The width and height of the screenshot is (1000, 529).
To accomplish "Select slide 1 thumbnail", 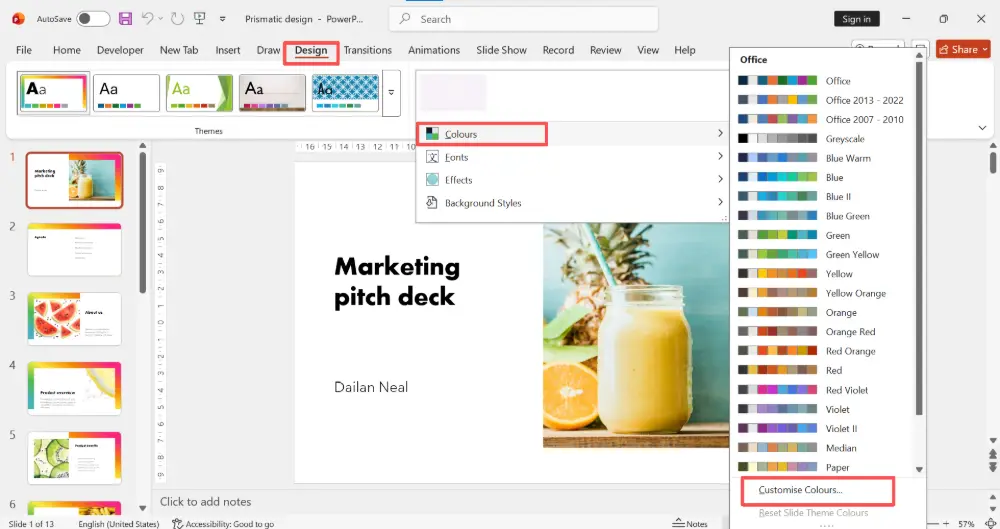I will coord(75,180).
